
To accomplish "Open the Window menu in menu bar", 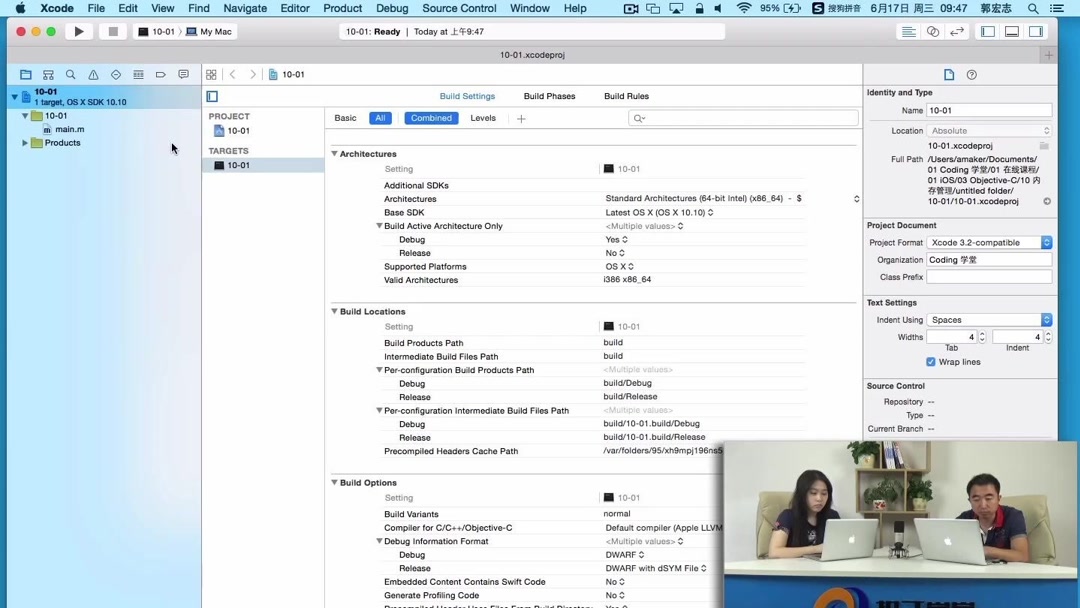I will coord(529,8).
